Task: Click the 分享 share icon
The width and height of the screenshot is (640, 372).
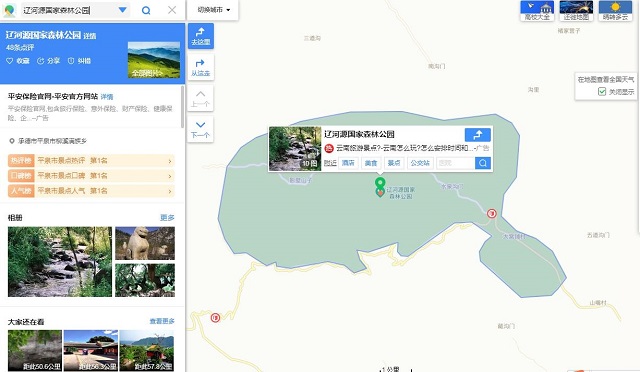Action: click(x=40, y=61)
